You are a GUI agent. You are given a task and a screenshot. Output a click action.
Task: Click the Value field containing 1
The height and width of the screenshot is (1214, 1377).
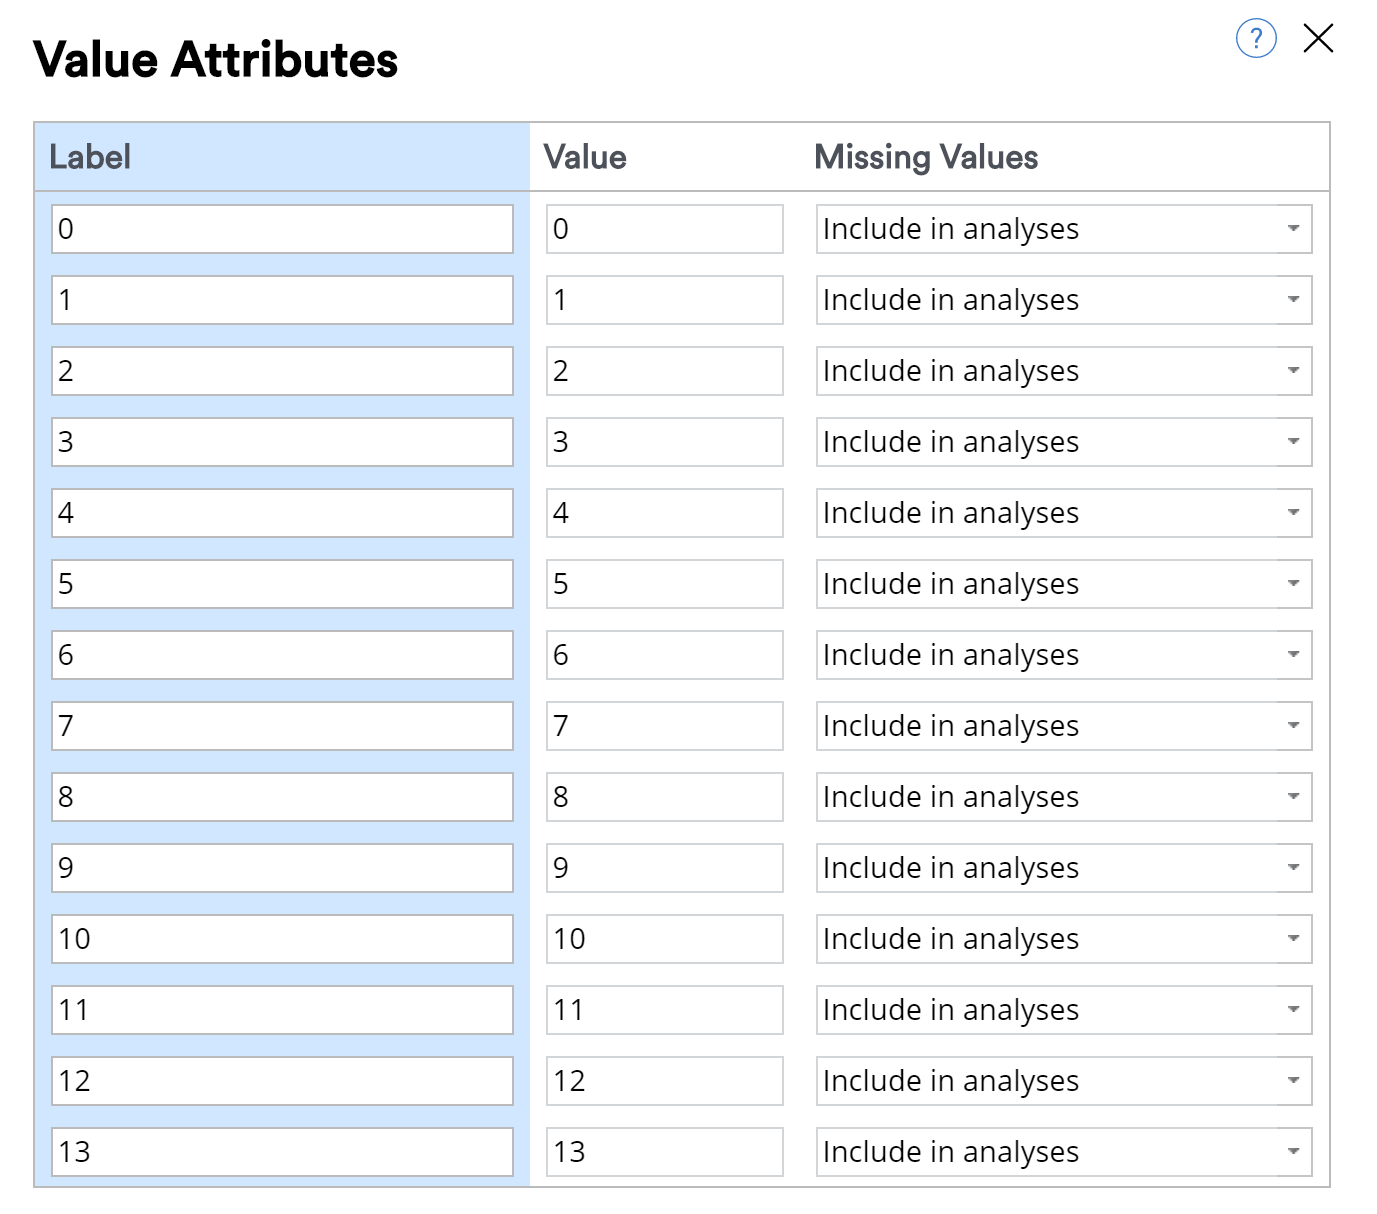click(x=664, y=300)
